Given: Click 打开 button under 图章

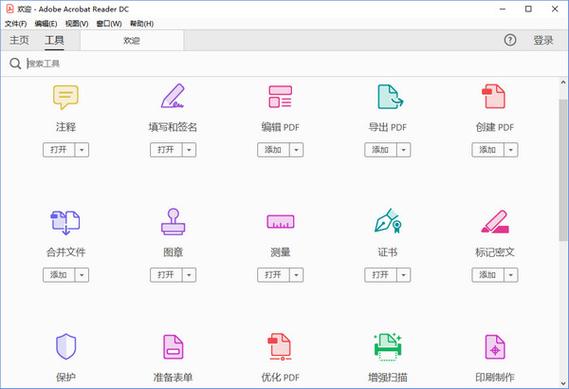Looking at the screenshot, I should (166, 275).
